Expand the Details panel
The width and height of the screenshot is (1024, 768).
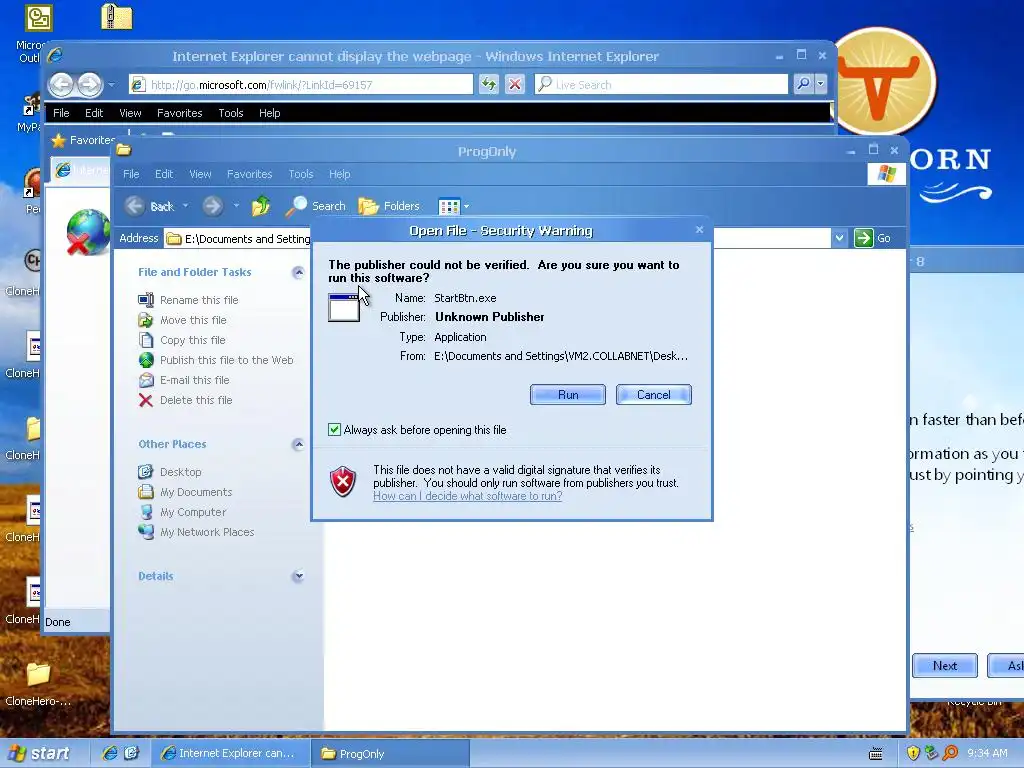pos(298,576)
